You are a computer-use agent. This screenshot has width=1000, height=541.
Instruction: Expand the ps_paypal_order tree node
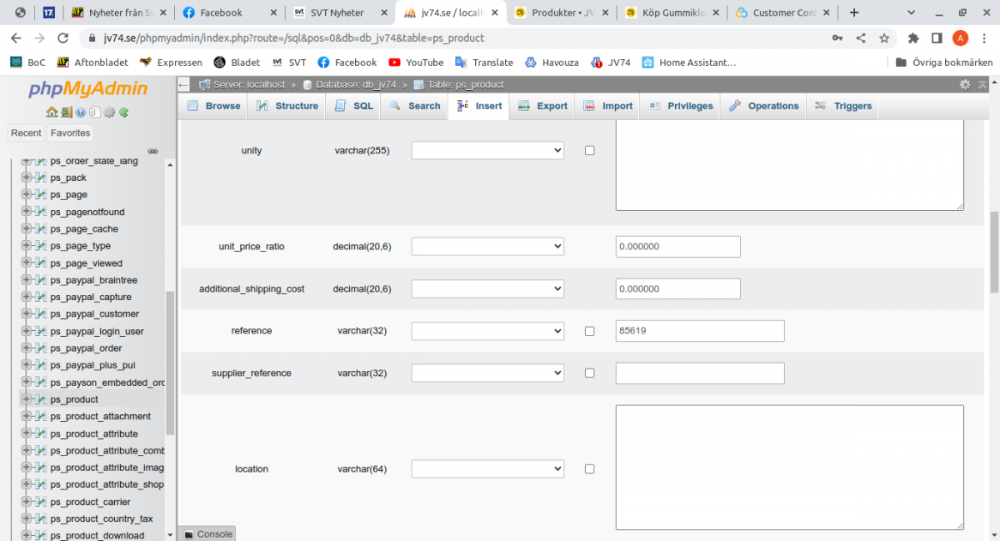[x=26, y=348]
